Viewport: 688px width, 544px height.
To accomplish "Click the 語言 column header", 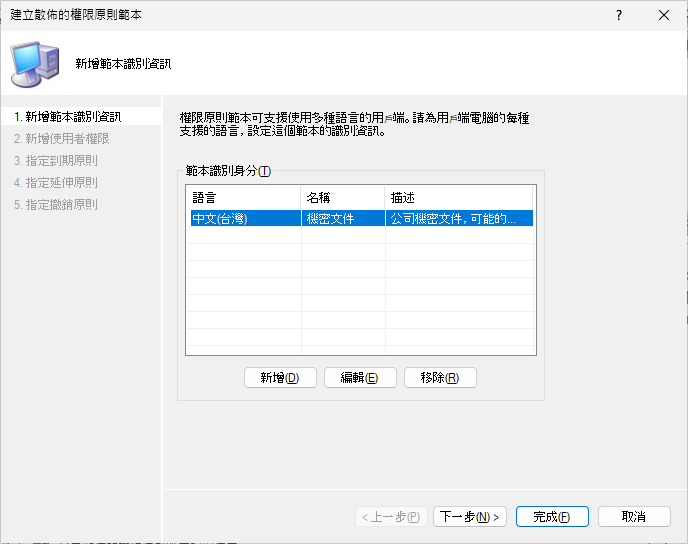I will click(x=244, y=198).
